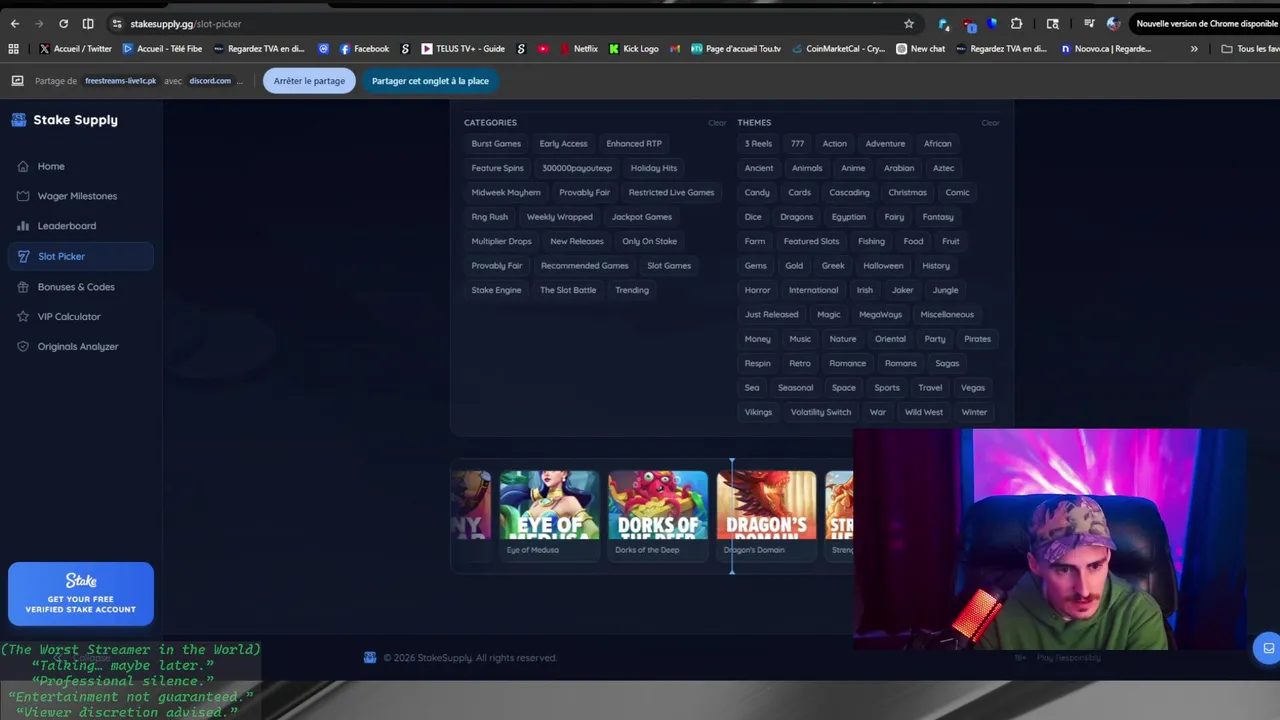Select Trending category chip
Image resolution: width=1280 pixels, height=720 pixels.
point(632,290)
